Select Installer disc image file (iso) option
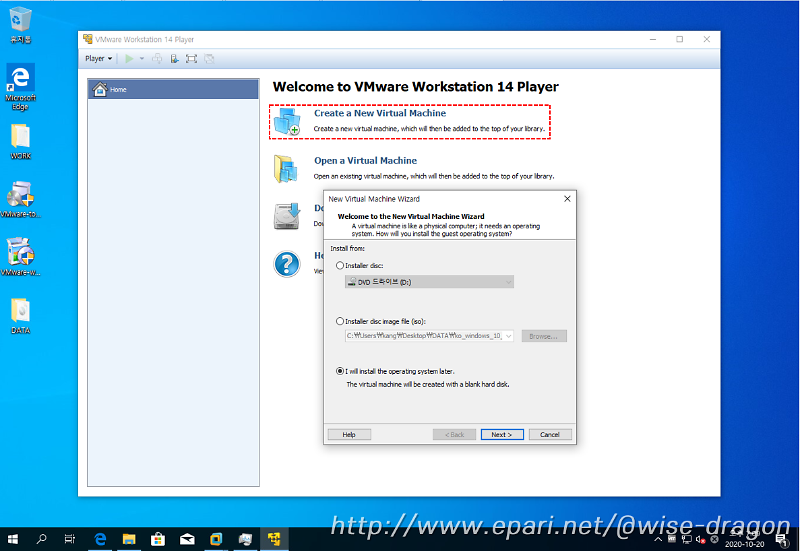This screenshot has height=551, width=800. coord(340,321)
